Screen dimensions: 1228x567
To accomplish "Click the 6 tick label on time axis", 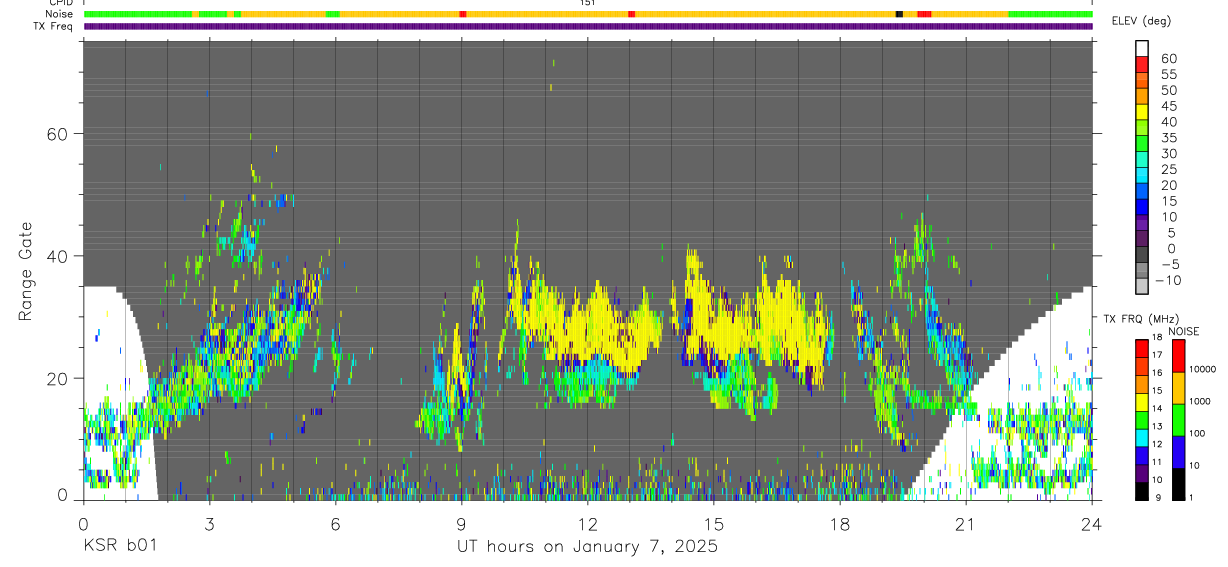I will pos(335,523).
